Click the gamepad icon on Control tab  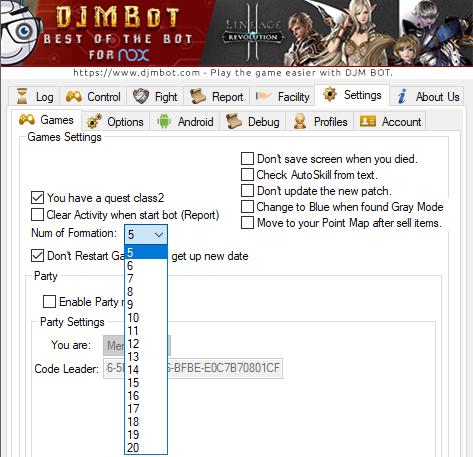74,97
